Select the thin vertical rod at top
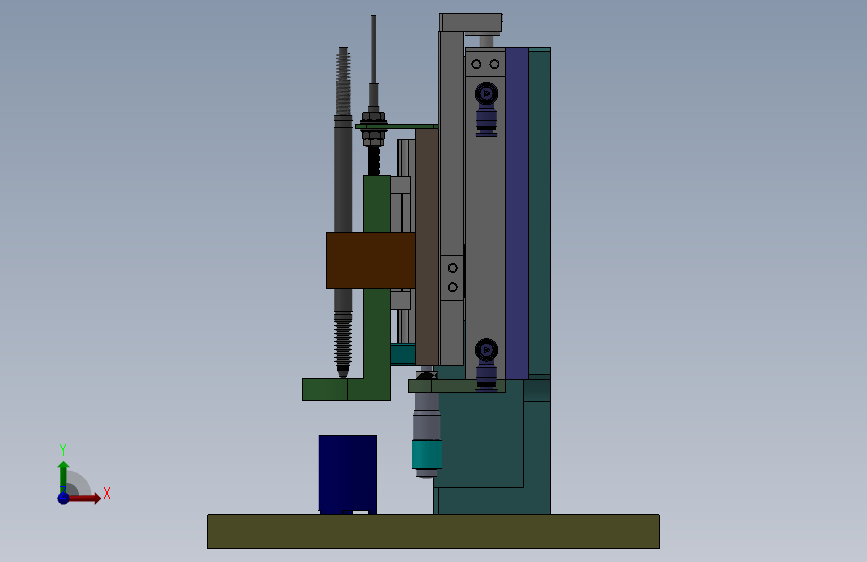 [374, 50]
